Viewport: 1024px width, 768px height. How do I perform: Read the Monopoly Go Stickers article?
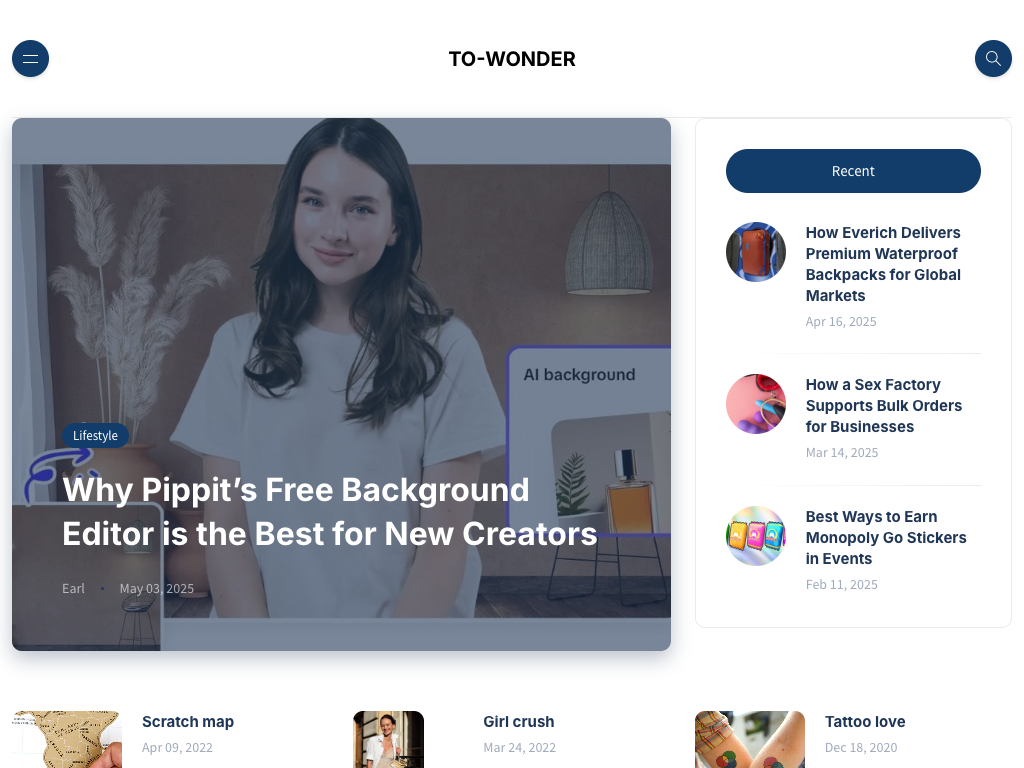click(x=886, y=537)
